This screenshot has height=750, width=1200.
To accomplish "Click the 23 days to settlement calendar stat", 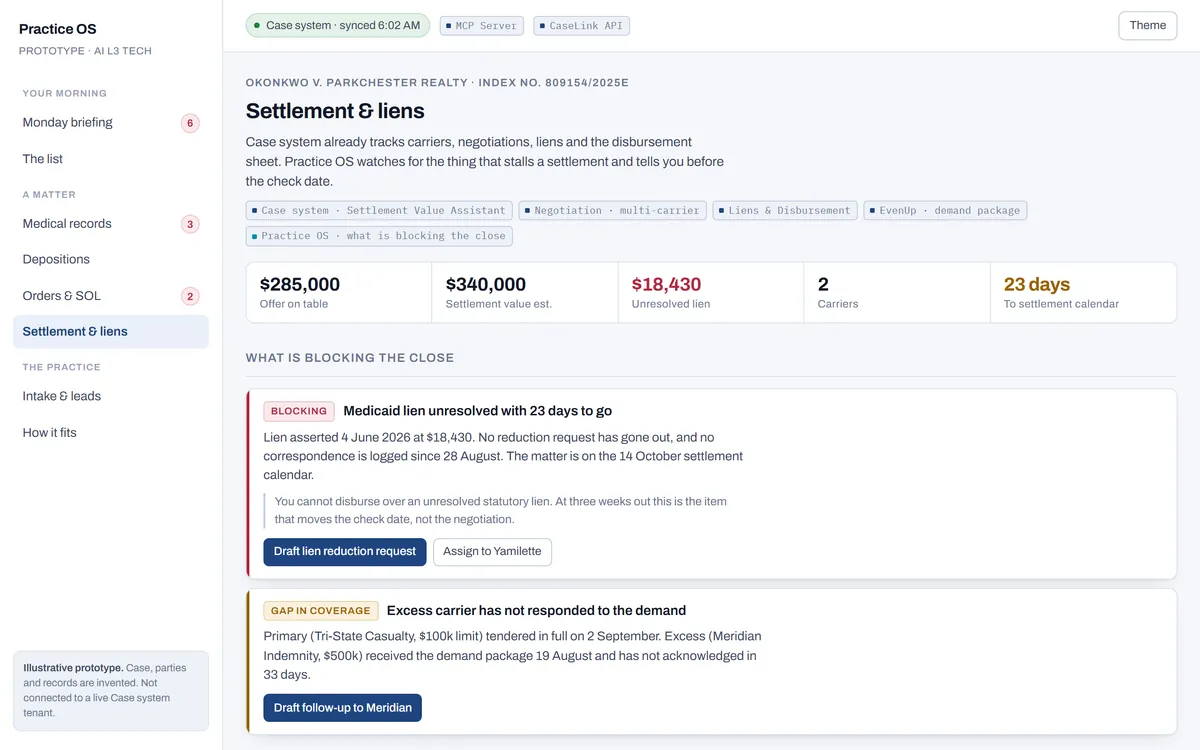I will (1083, 293).
